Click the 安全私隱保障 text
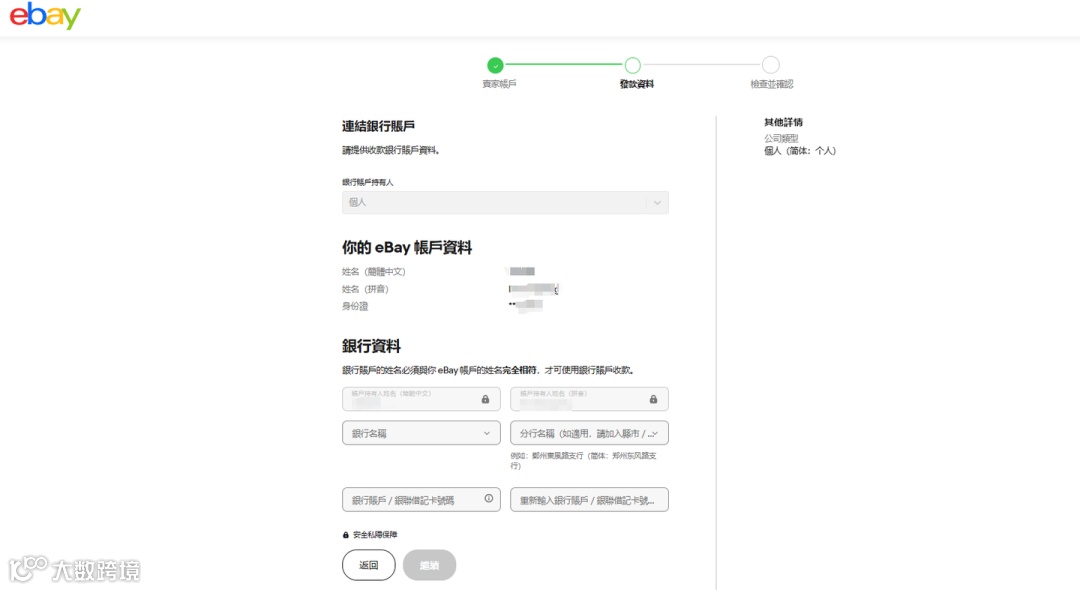This screenshot has width=1080, height=590. click(375, 535)
